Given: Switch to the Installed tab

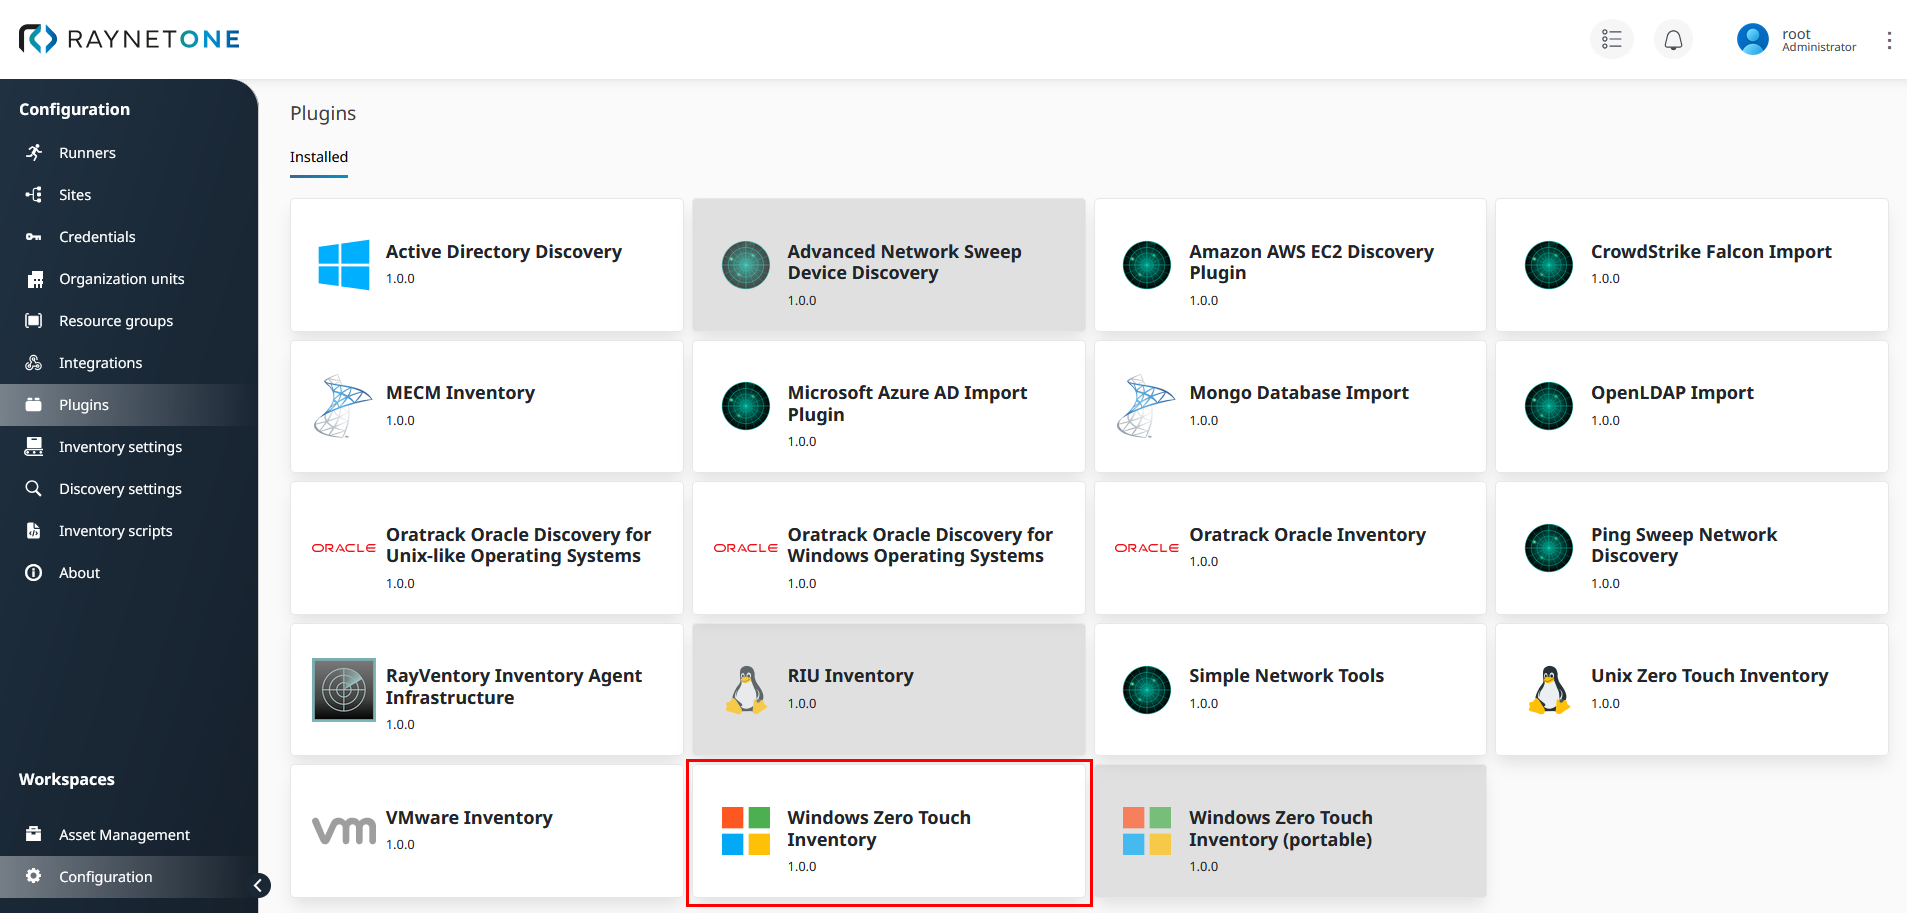Looking at the screenshot, I should (319, 157).
